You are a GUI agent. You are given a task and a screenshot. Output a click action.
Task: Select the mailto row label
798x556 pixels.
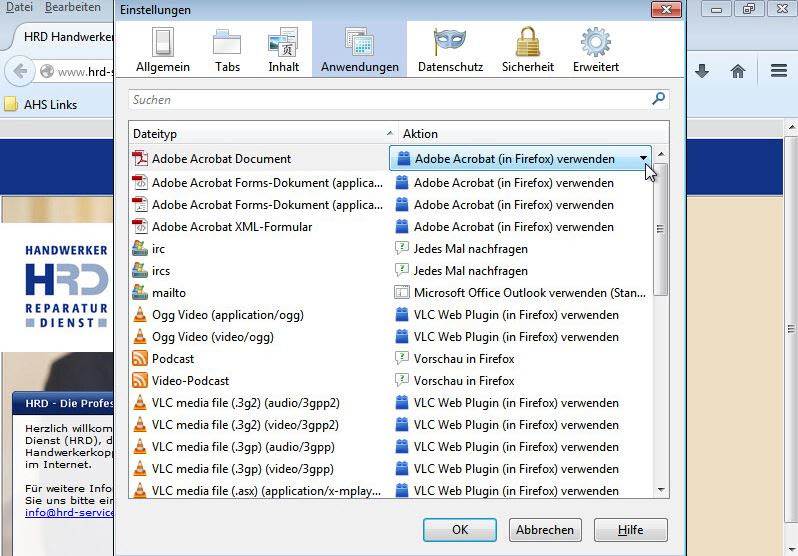[x=168, y=293]
